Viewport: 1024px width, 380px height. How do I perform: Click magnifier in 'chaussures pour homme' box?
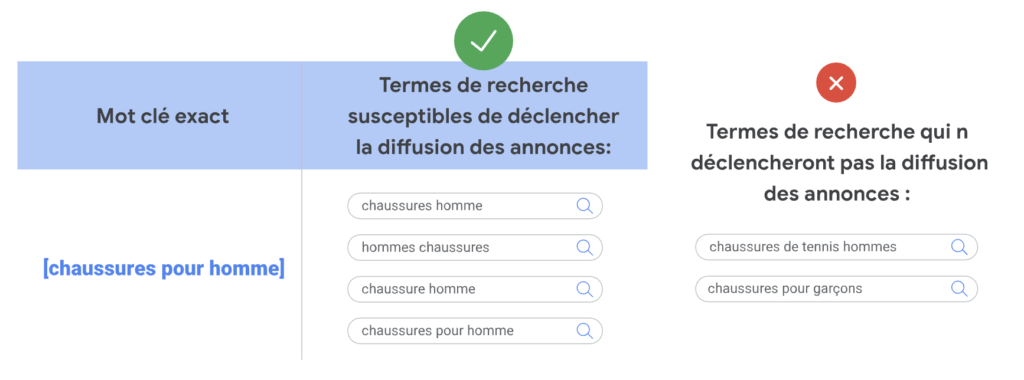click(x=584, y=330)
